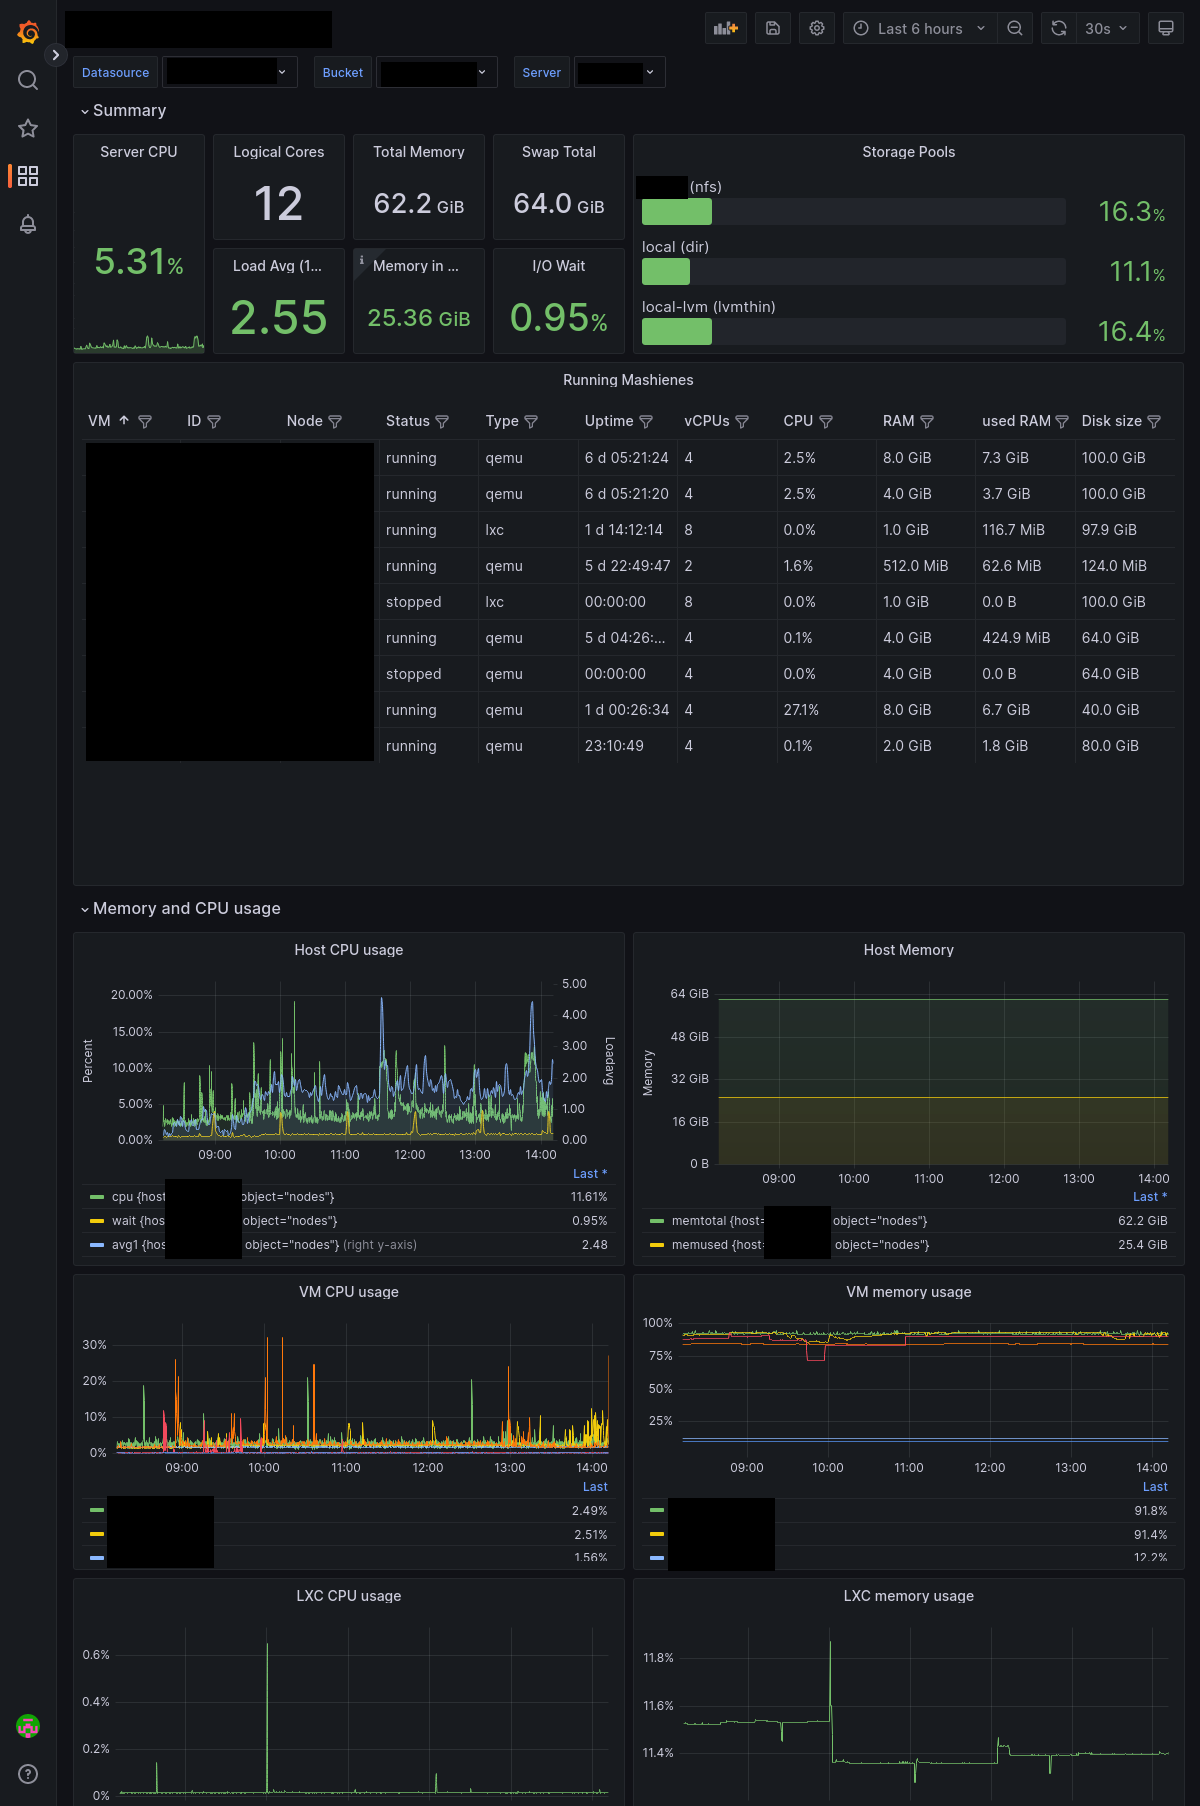Click the Add panel icon
1200x1806 pixels.
click(x=725, y=28)
